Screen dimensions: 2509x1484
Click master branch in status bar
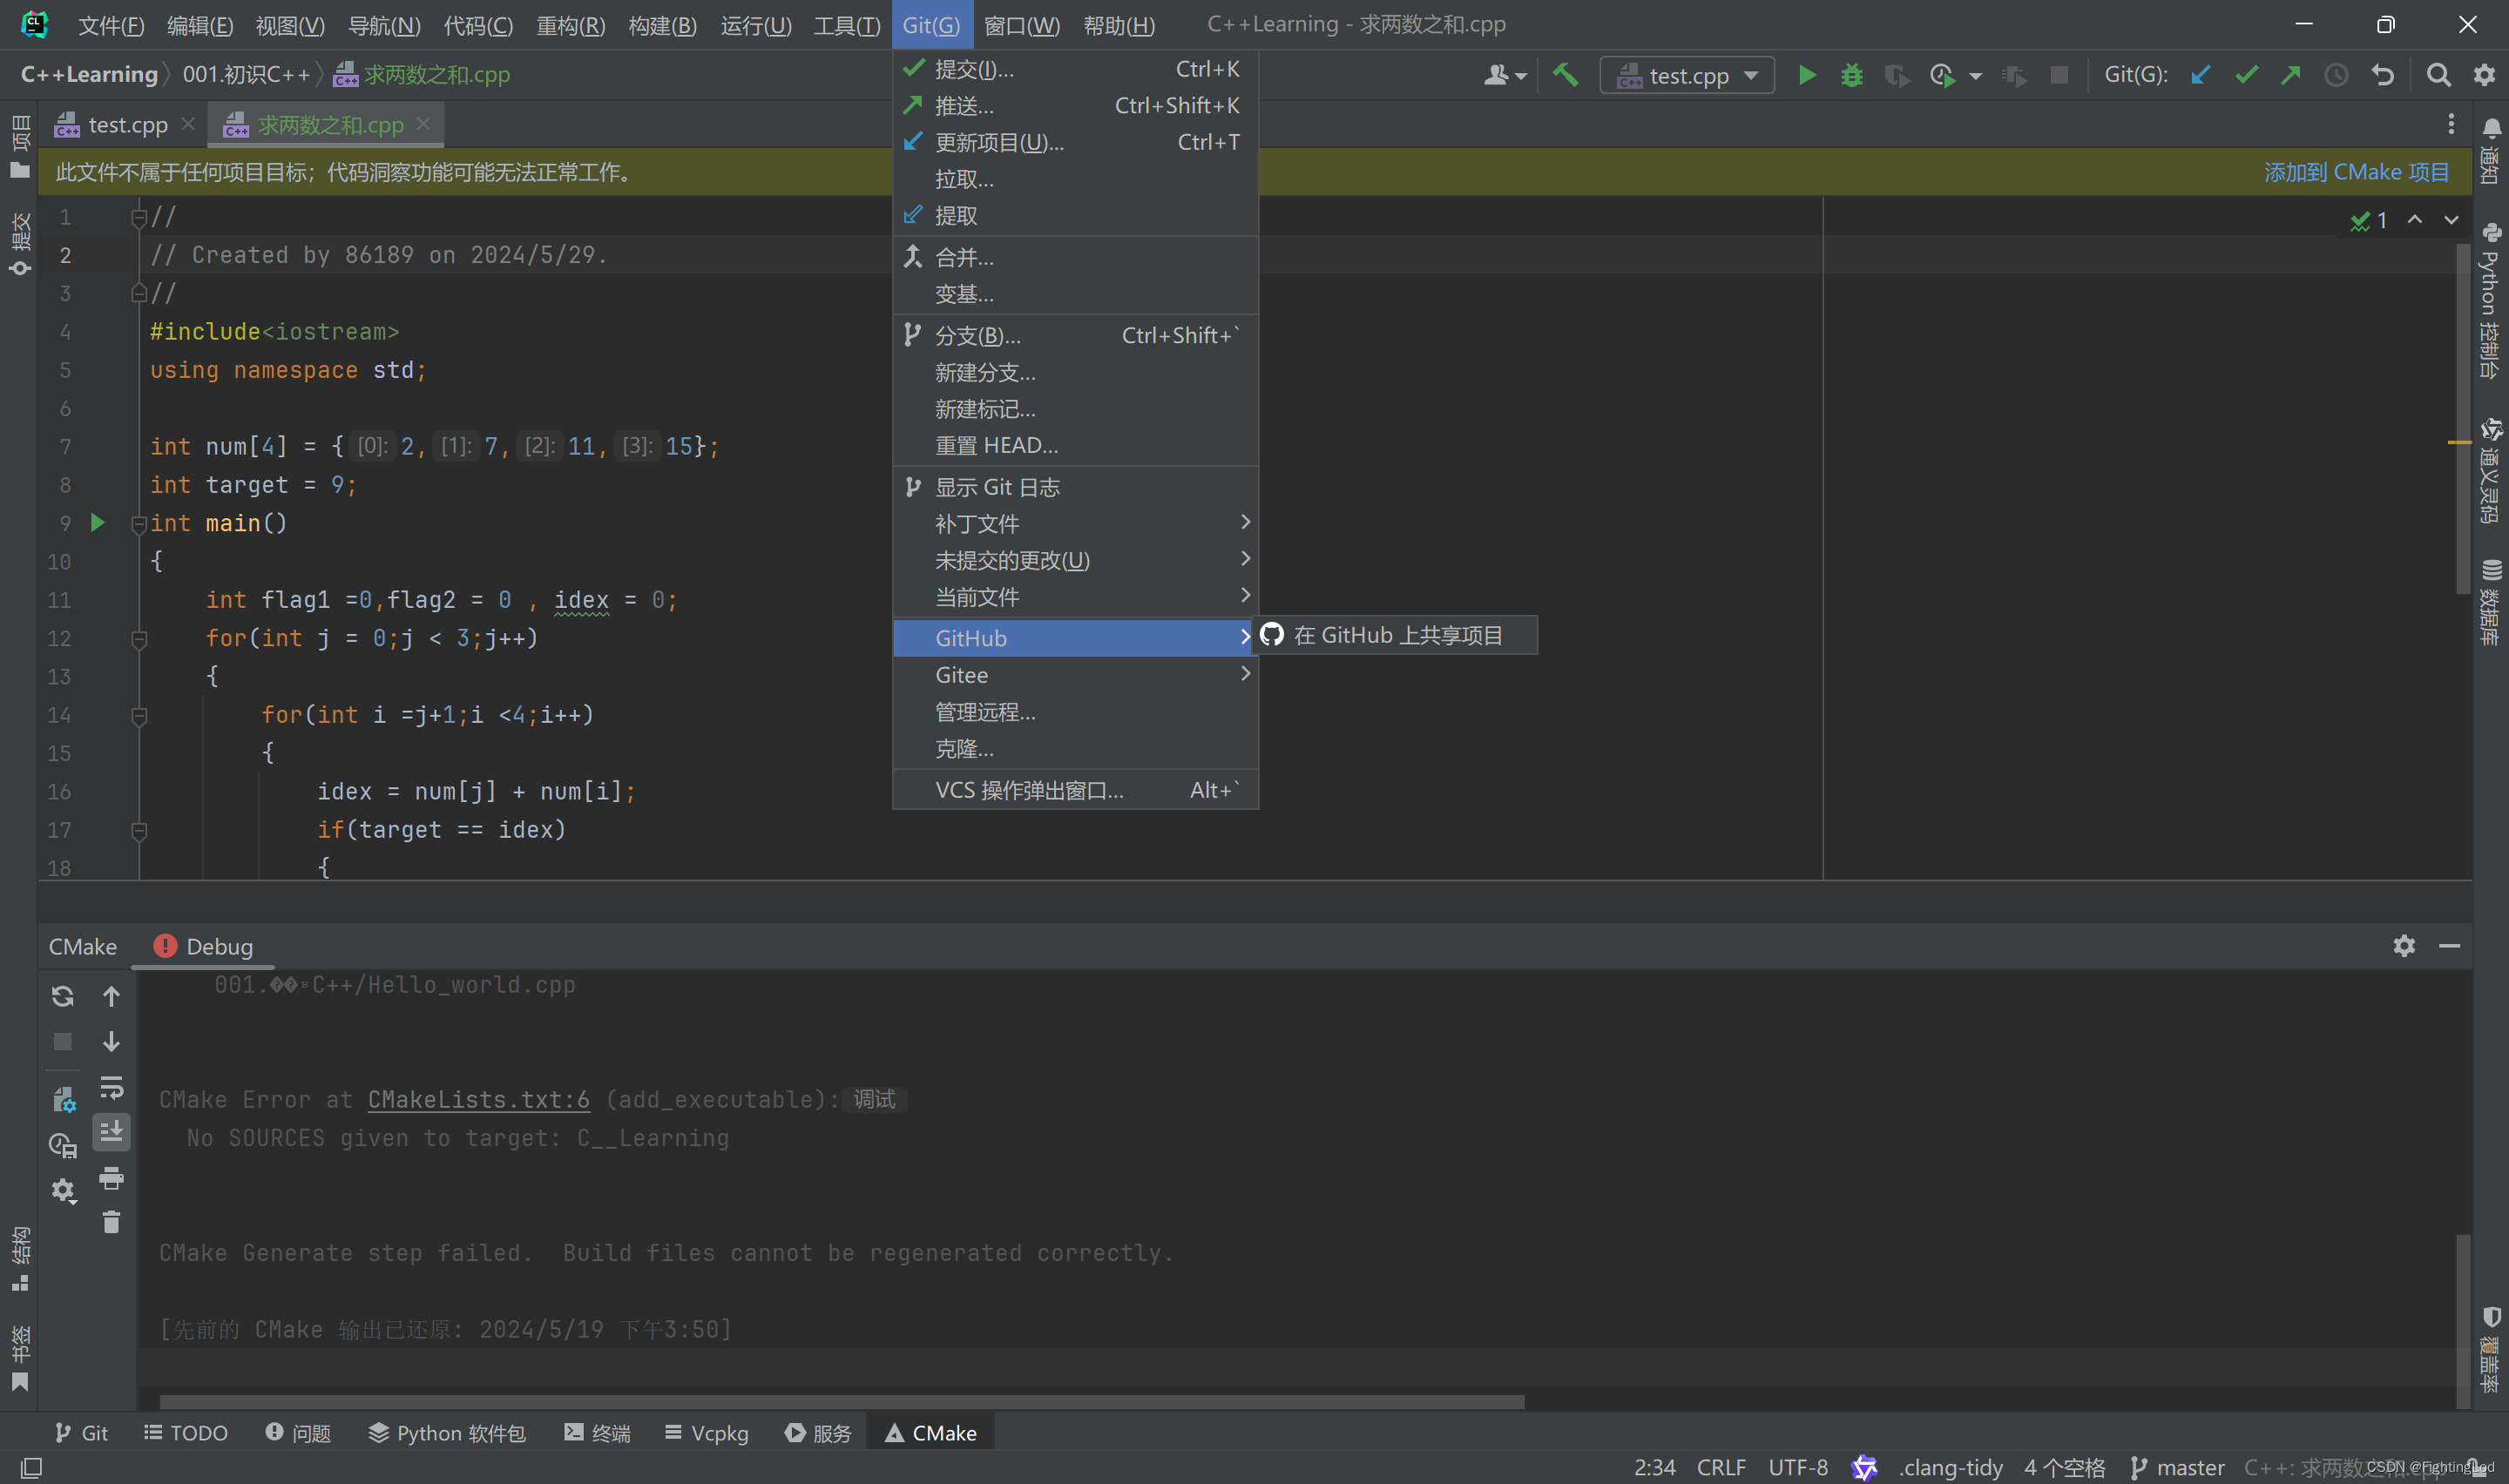[x=2177, y=1467]
